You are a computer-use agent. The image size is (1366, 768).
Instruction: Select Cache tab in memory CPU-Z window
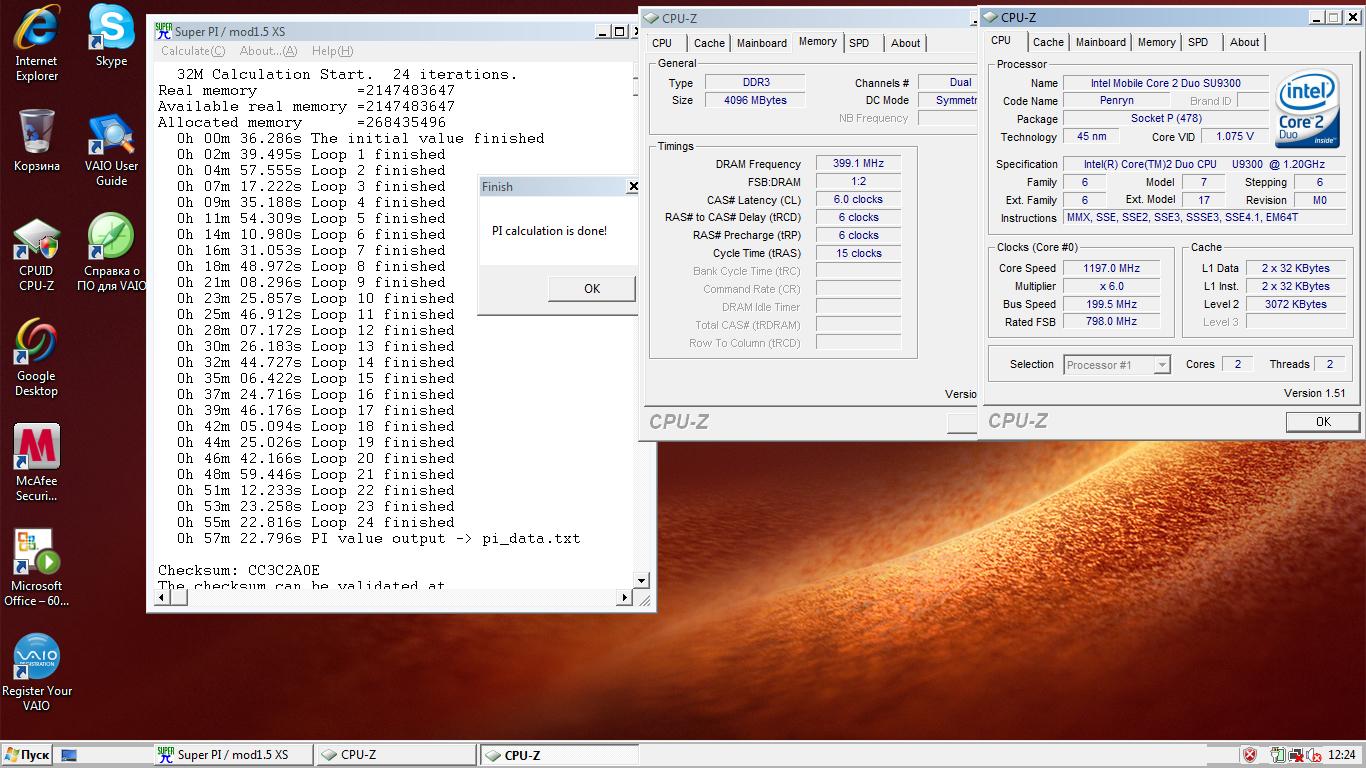[709, 43]
